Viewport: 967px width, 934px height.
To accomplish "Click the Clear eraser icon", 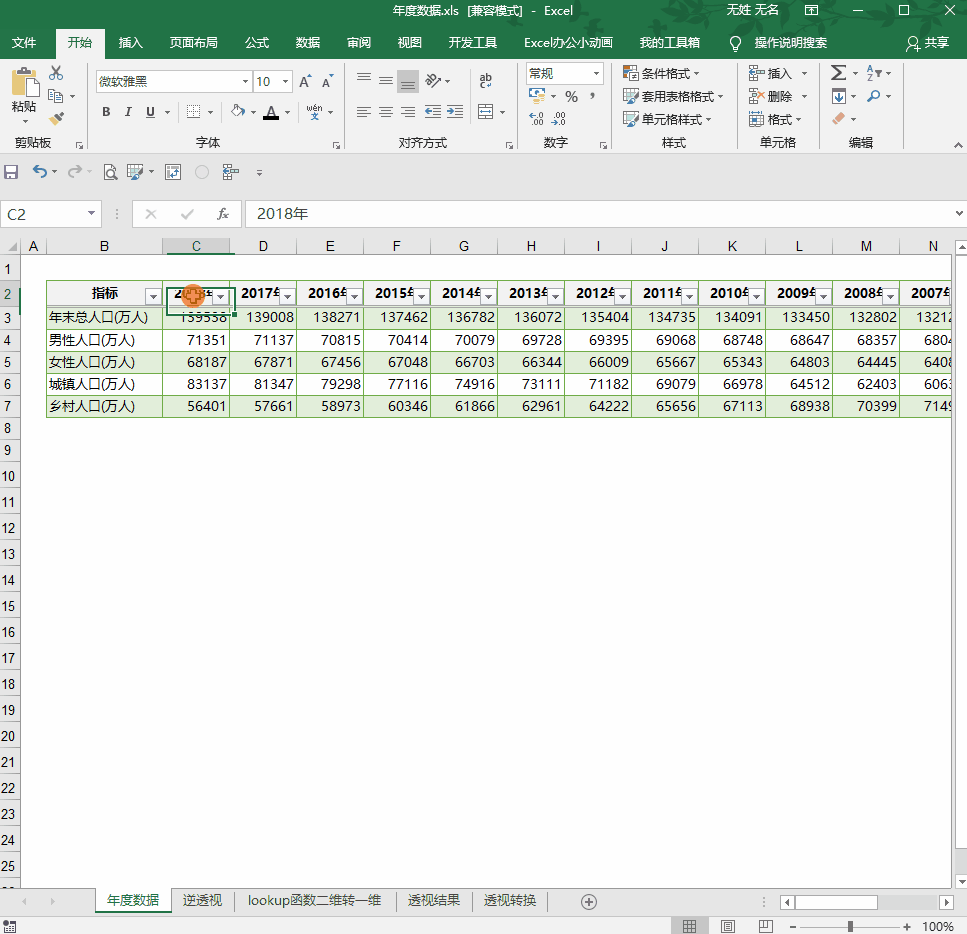I will [839, 118].
